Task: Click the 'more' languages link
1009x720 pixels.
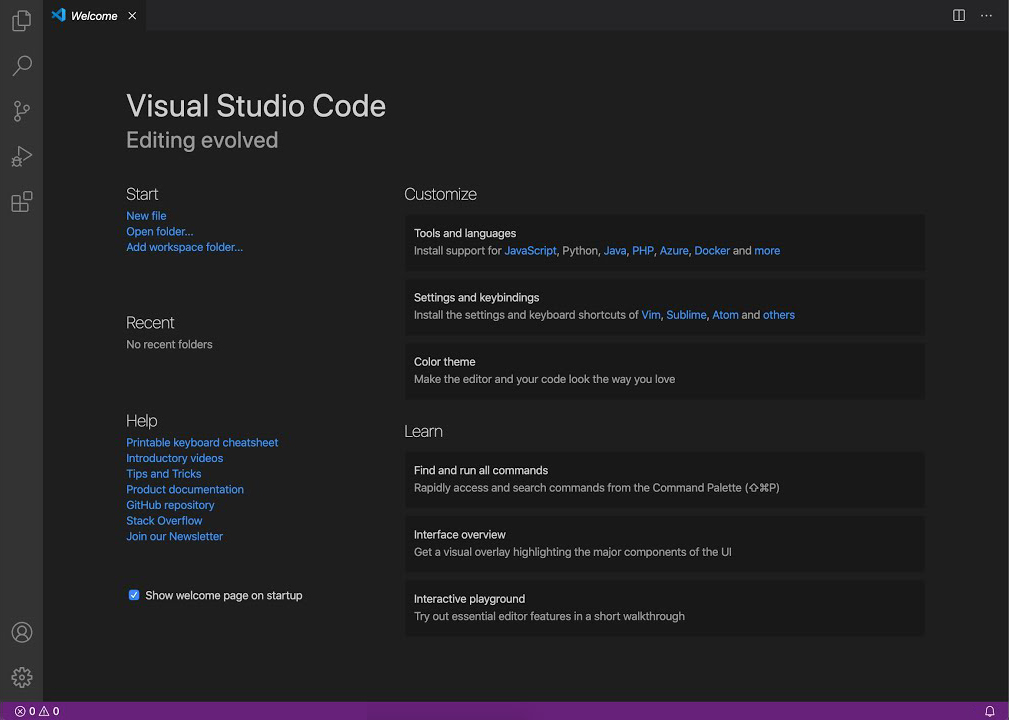Action: [767, 251]
